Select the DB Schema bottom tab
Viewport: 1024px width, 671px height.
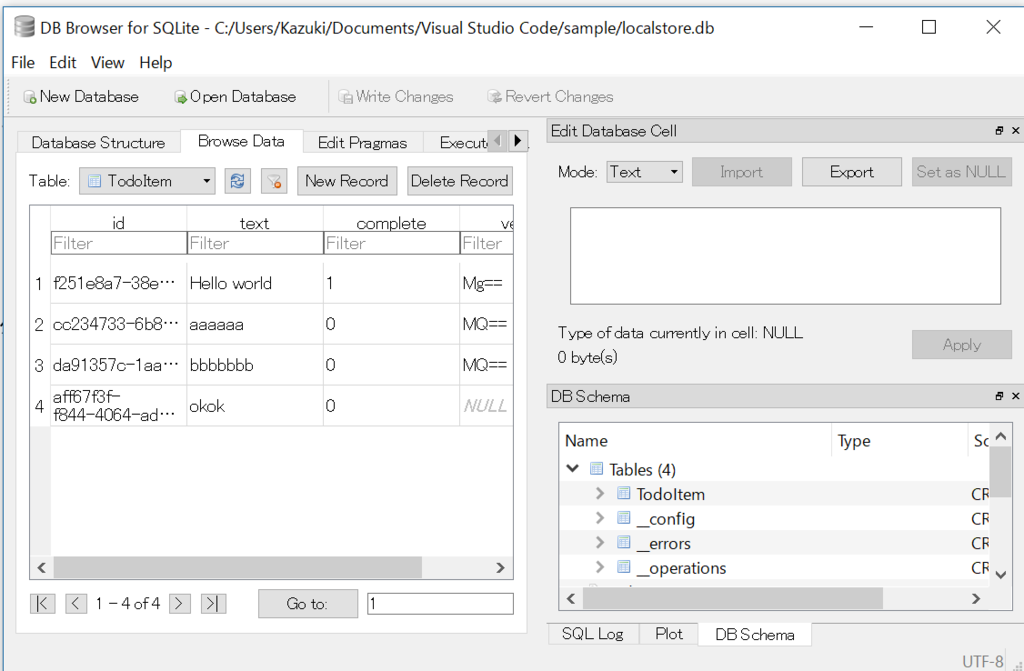(x=754, y=634)
